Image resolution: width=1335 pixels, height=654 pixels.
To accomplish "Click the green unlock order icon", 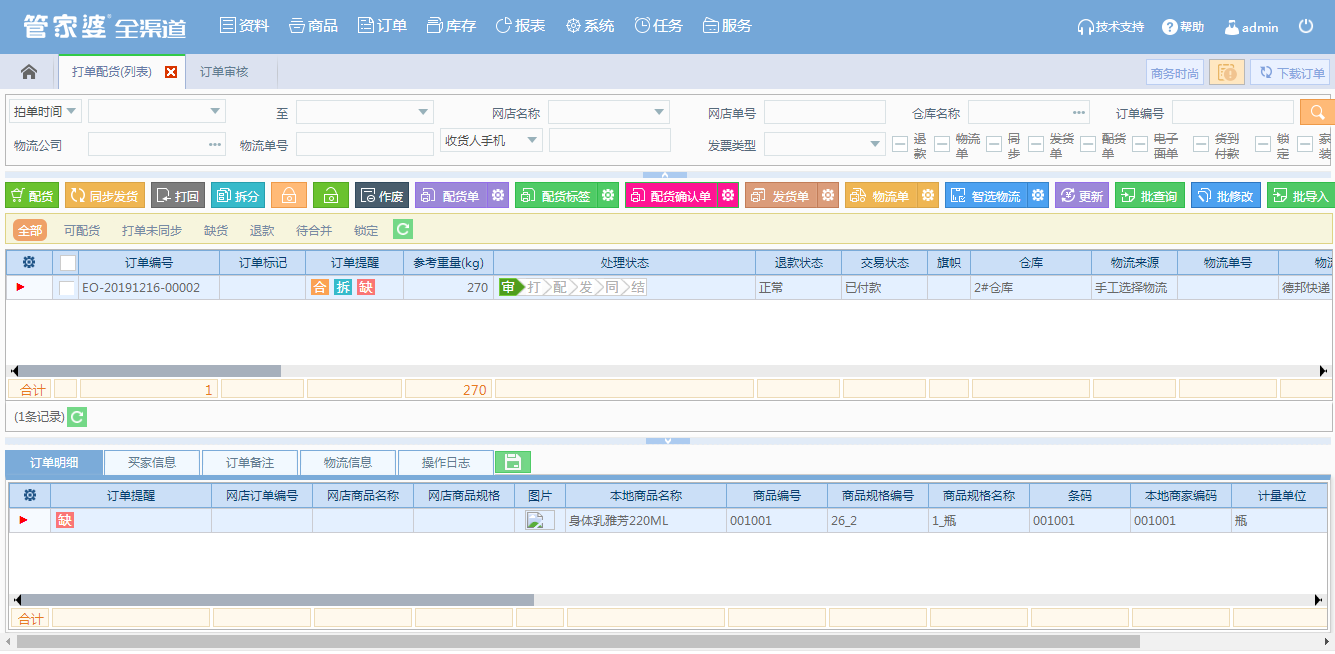I will (330, 196).
